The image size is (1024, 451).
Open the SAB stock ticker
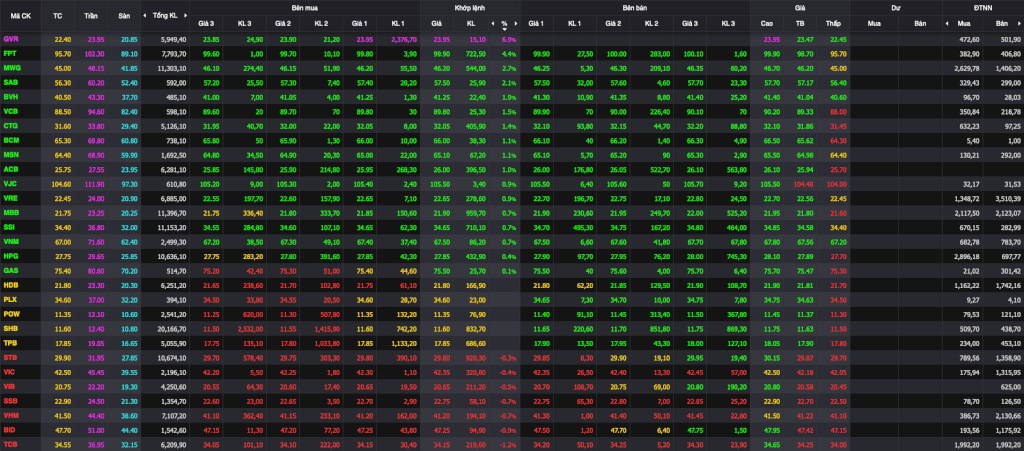[x=10, y=82]
